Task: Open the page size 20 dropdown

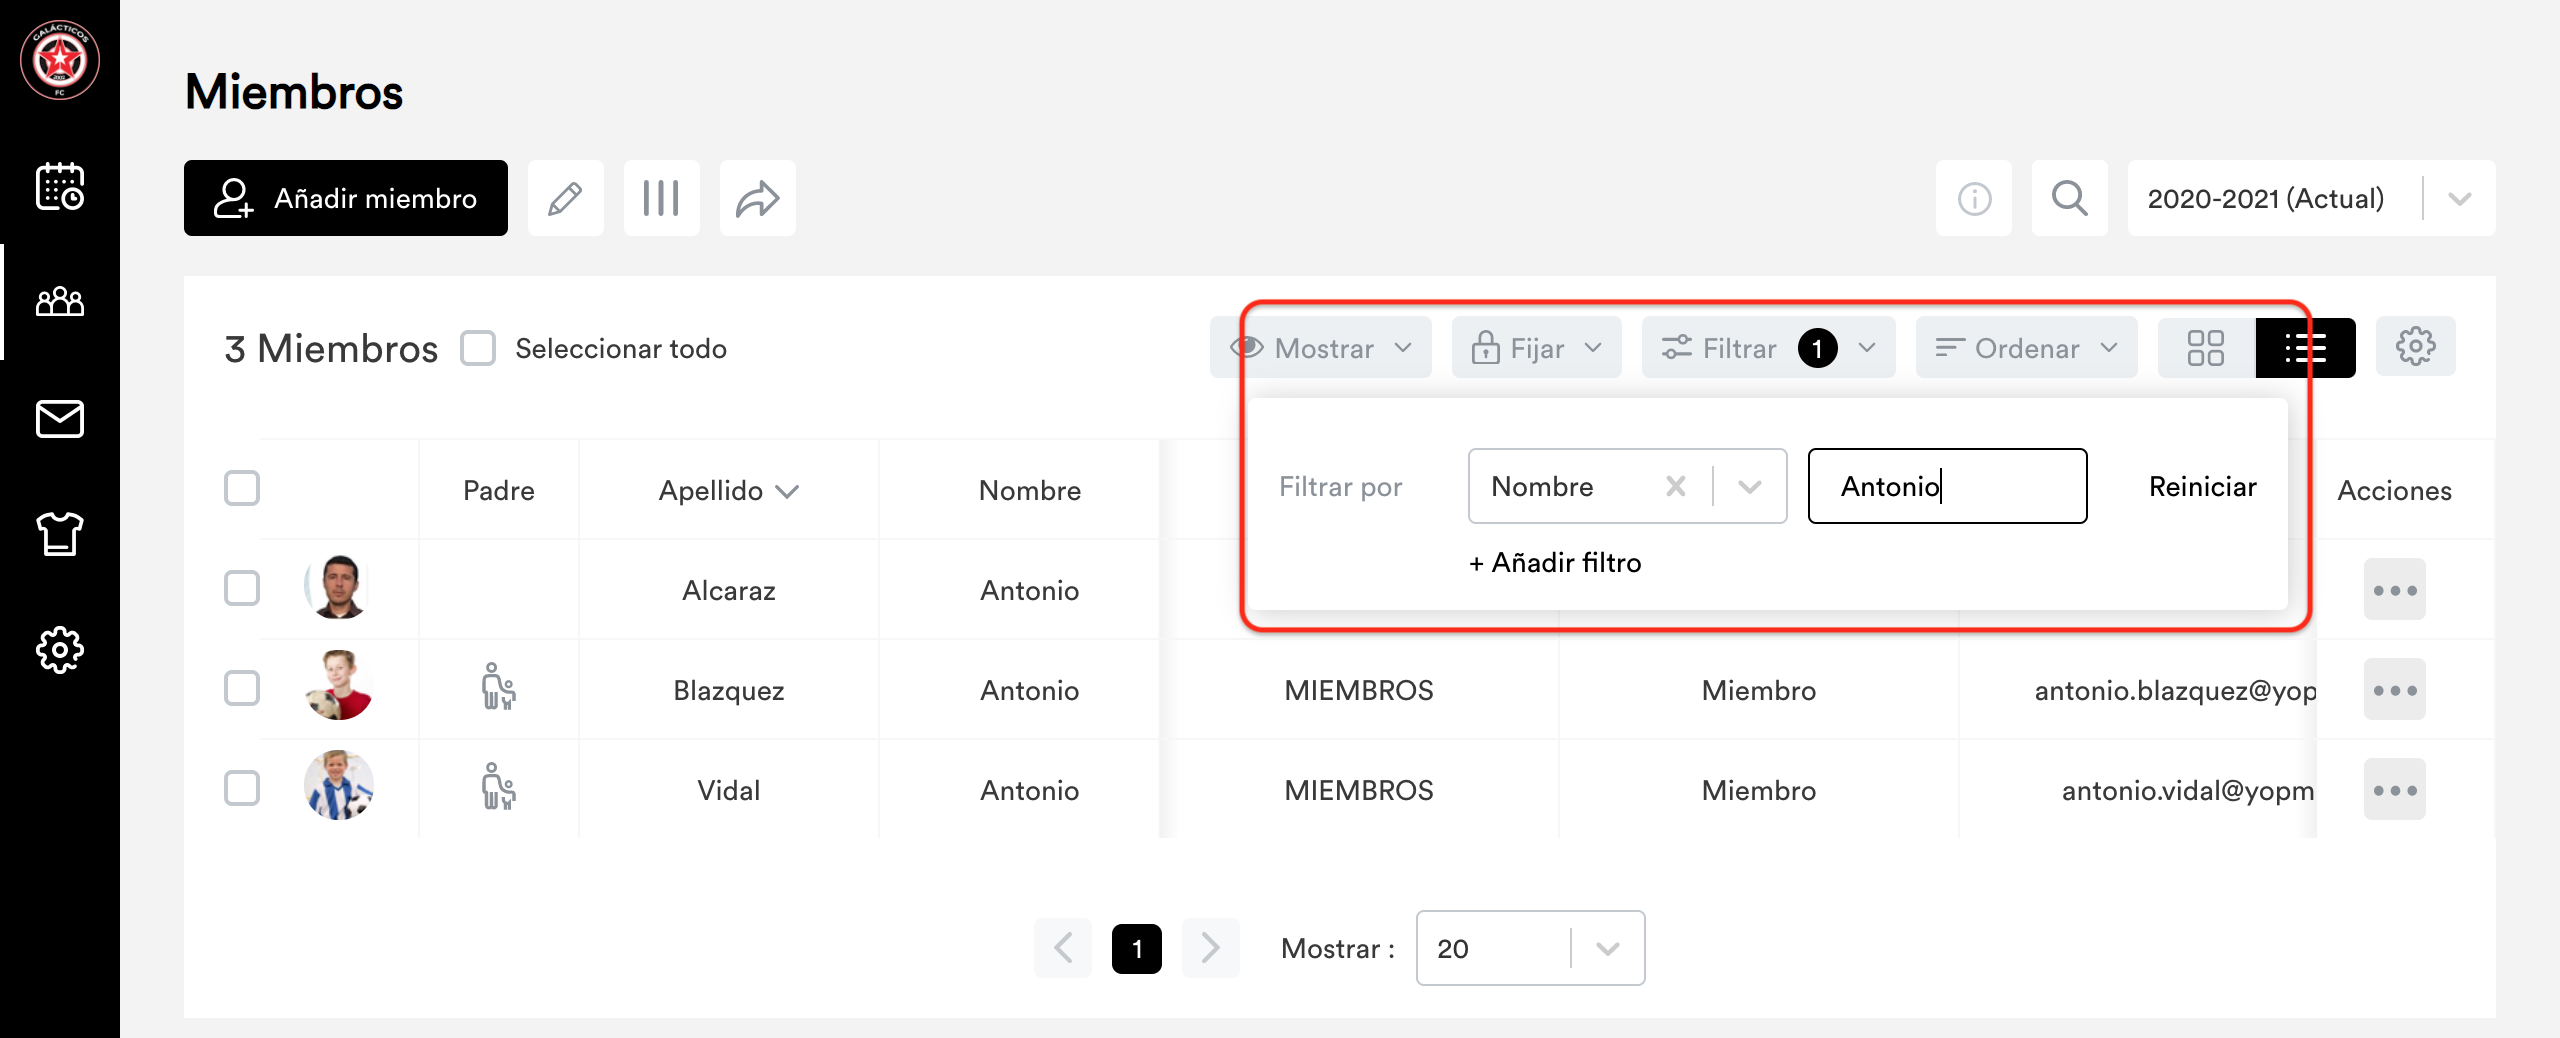Action: tap(1531, 948)
